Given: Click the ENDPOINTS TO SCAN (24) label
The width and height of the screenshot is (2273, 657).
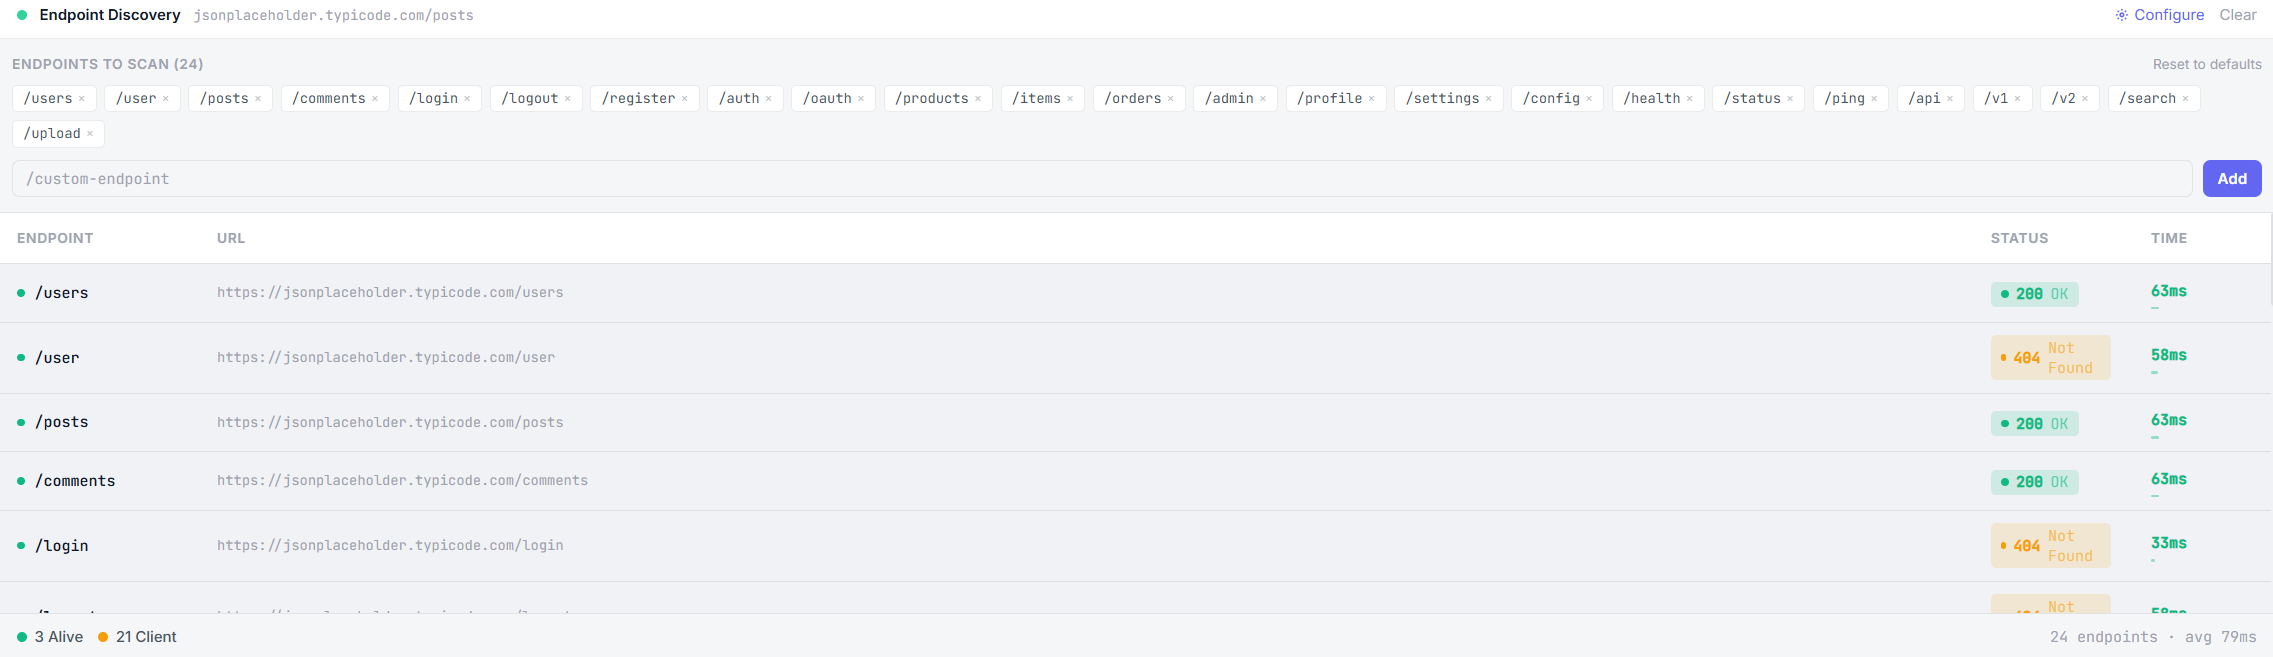Looking at the screenshot, I should click(108, 64).
